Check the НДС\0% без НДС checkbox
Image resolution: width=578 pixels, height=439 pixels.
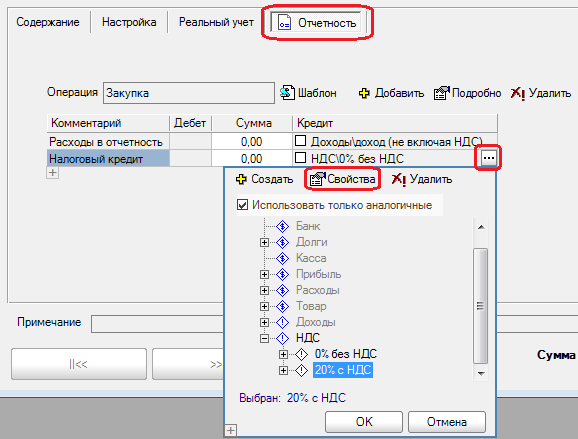click(300, 158)
